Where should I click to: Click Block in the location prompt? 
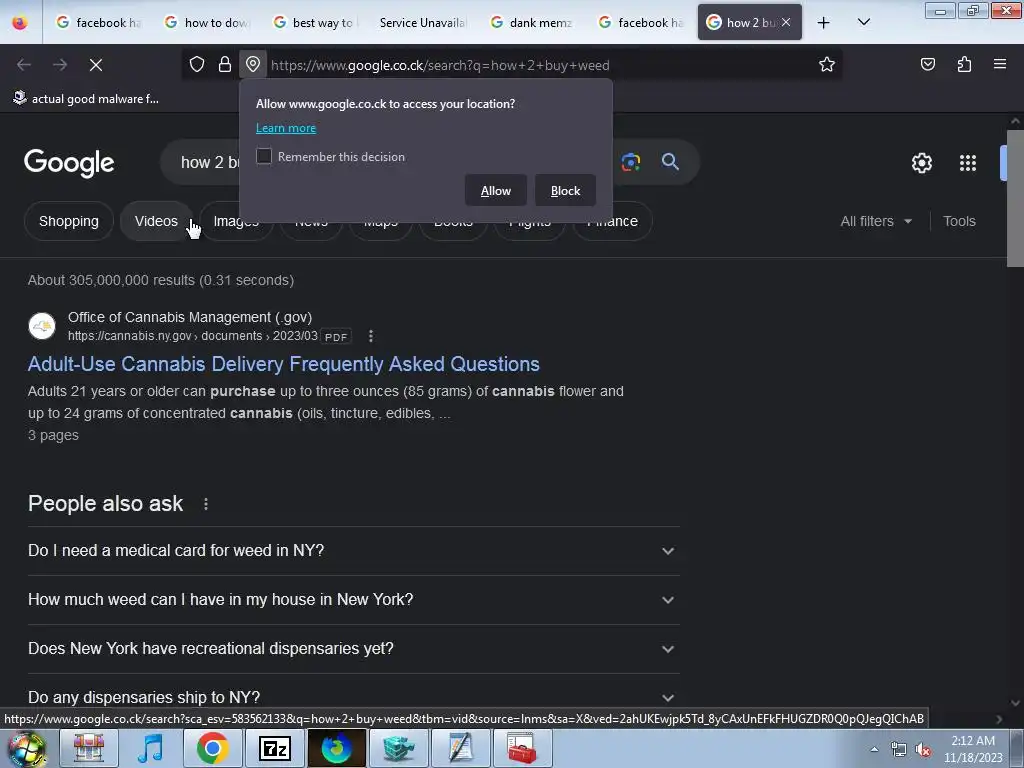(566, 191)
